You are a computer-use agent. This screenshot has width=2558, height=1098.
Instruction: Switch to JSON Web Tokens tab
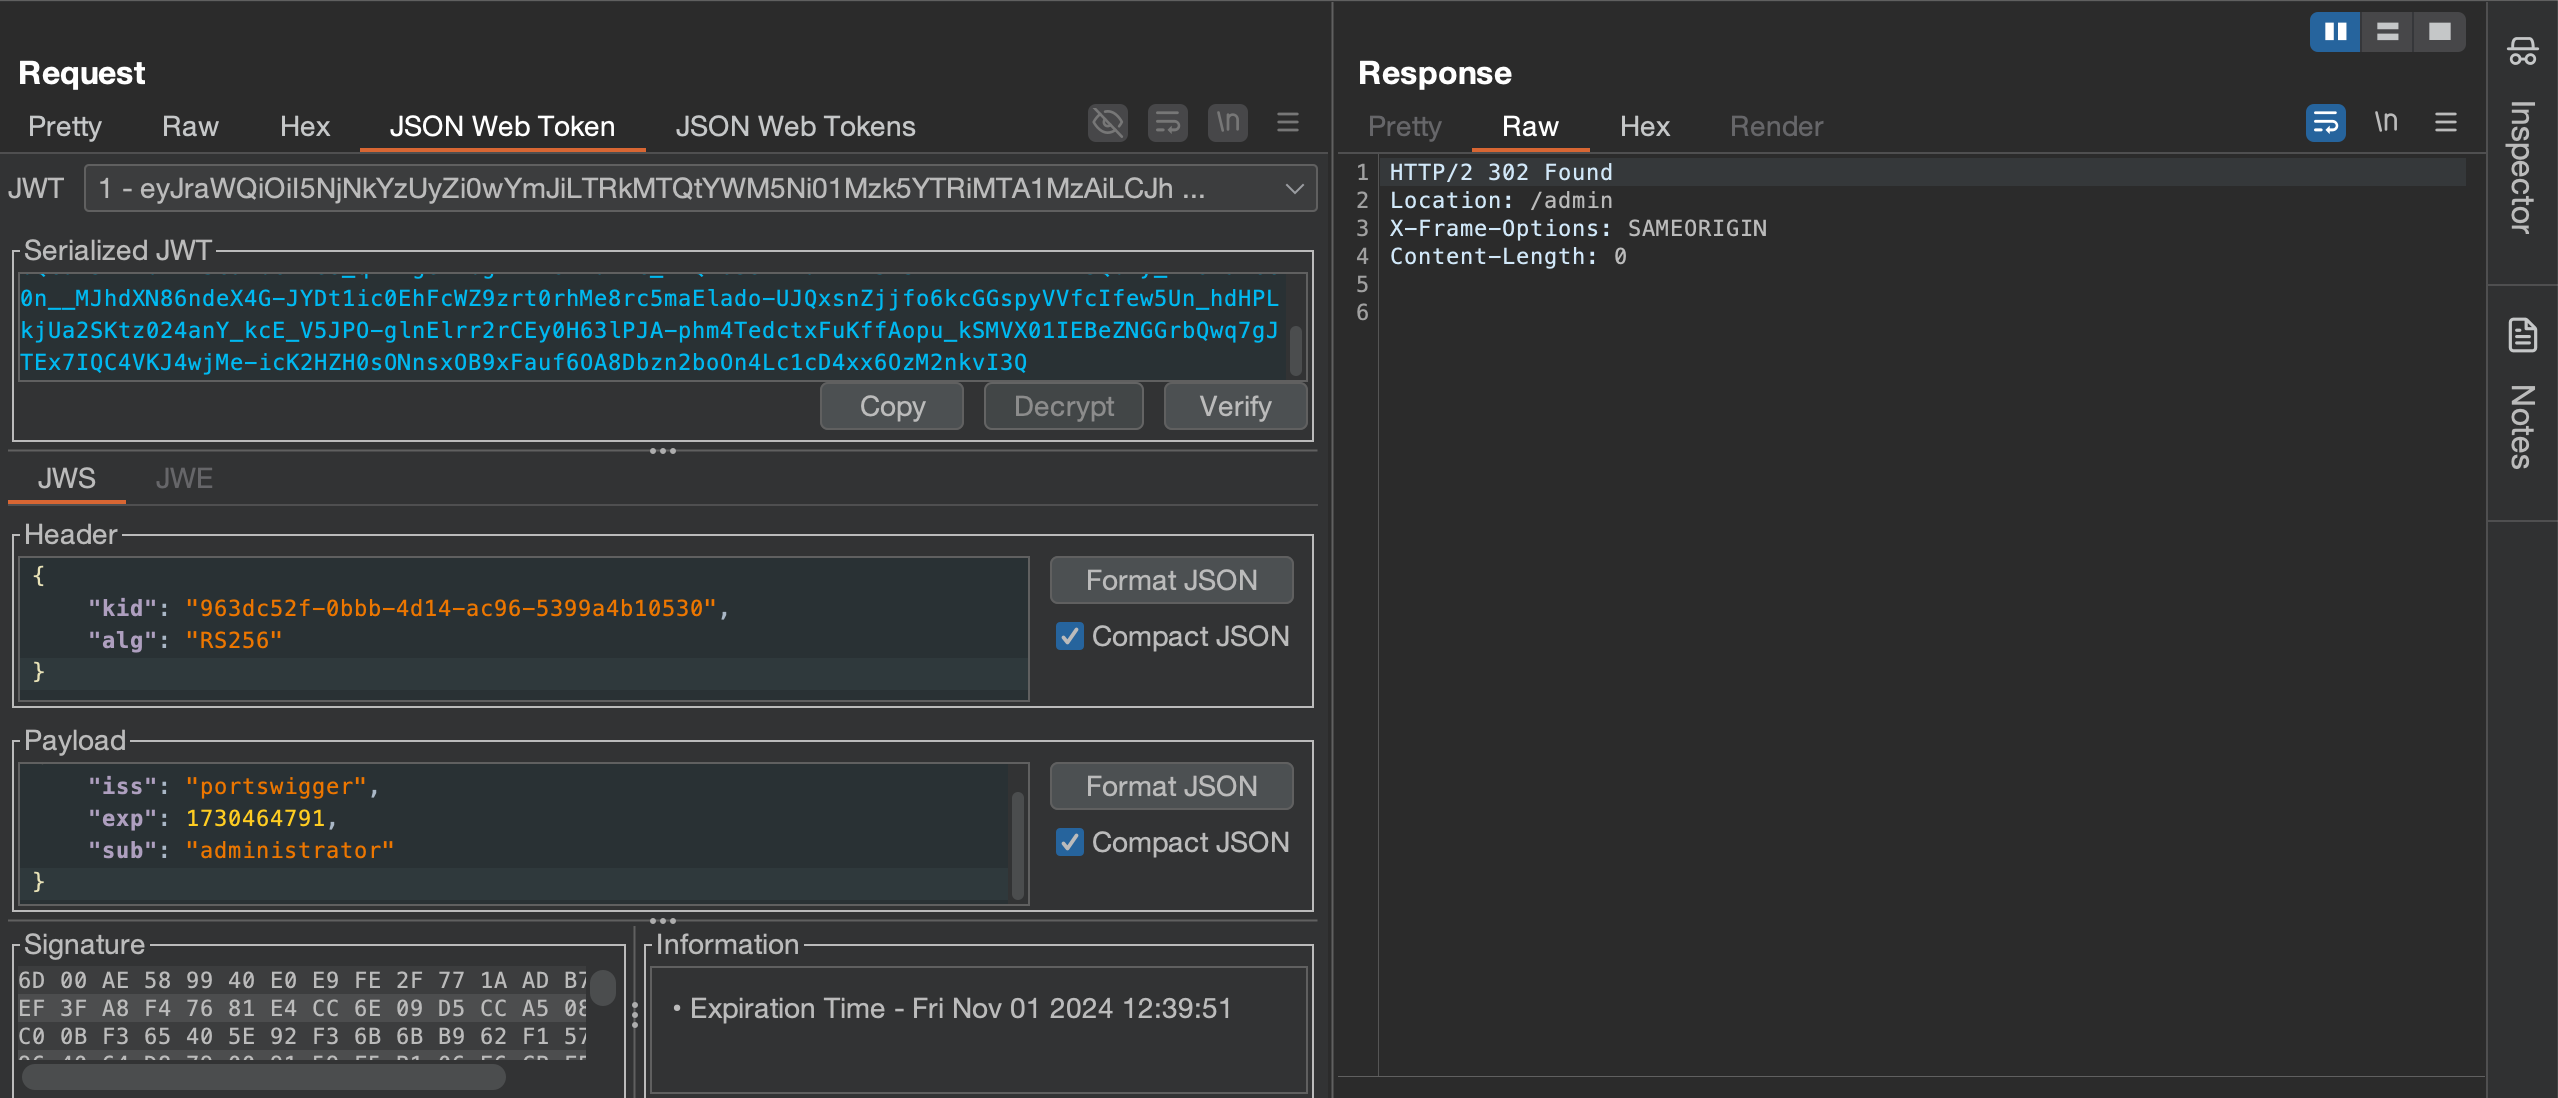795,126
